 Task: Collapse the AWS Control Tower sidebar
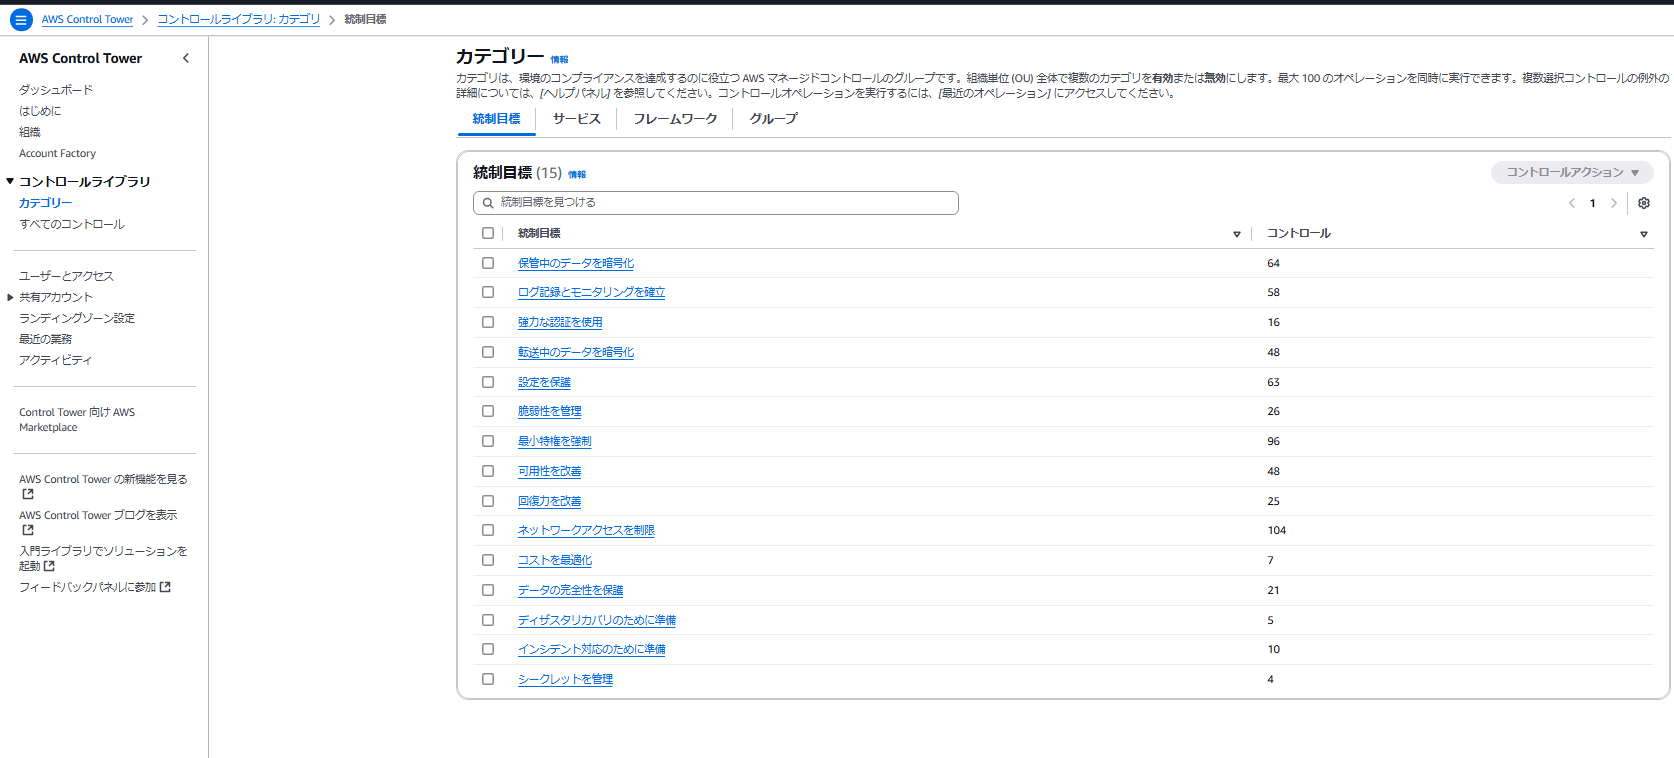click(186, 58)
